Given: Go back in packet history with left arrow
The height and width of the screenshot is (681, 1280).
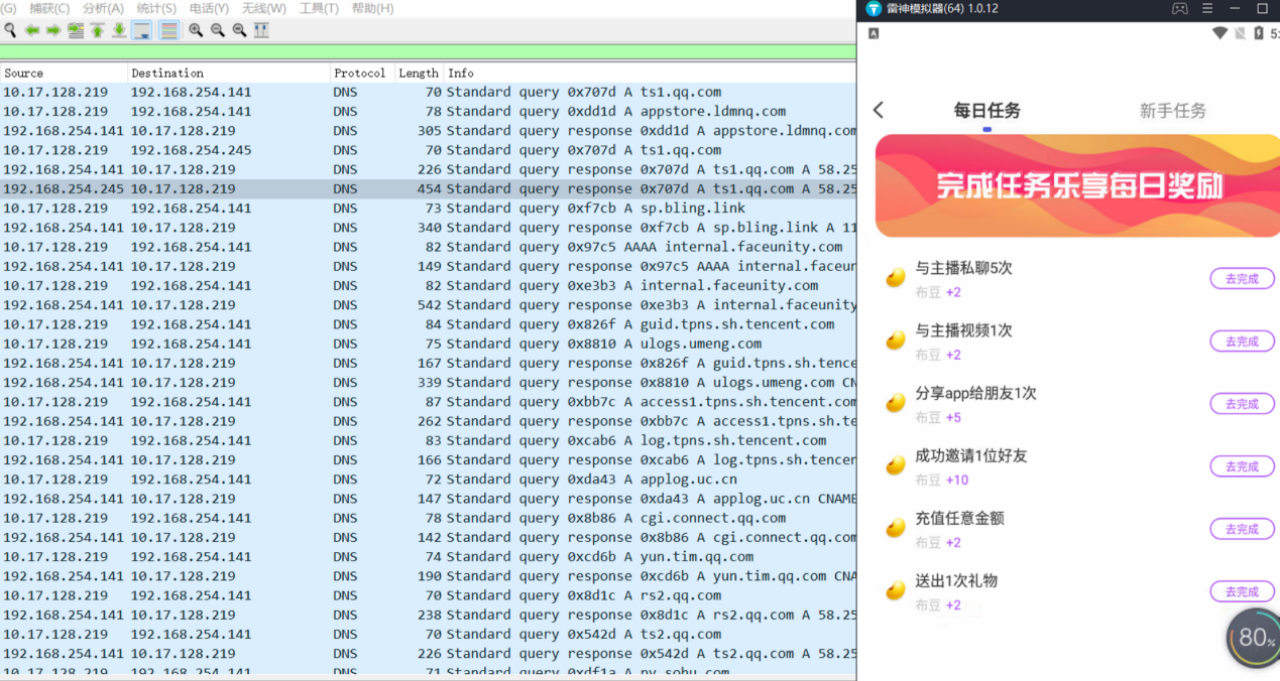Looking at the screenshot, I should [x=32, y=30].
